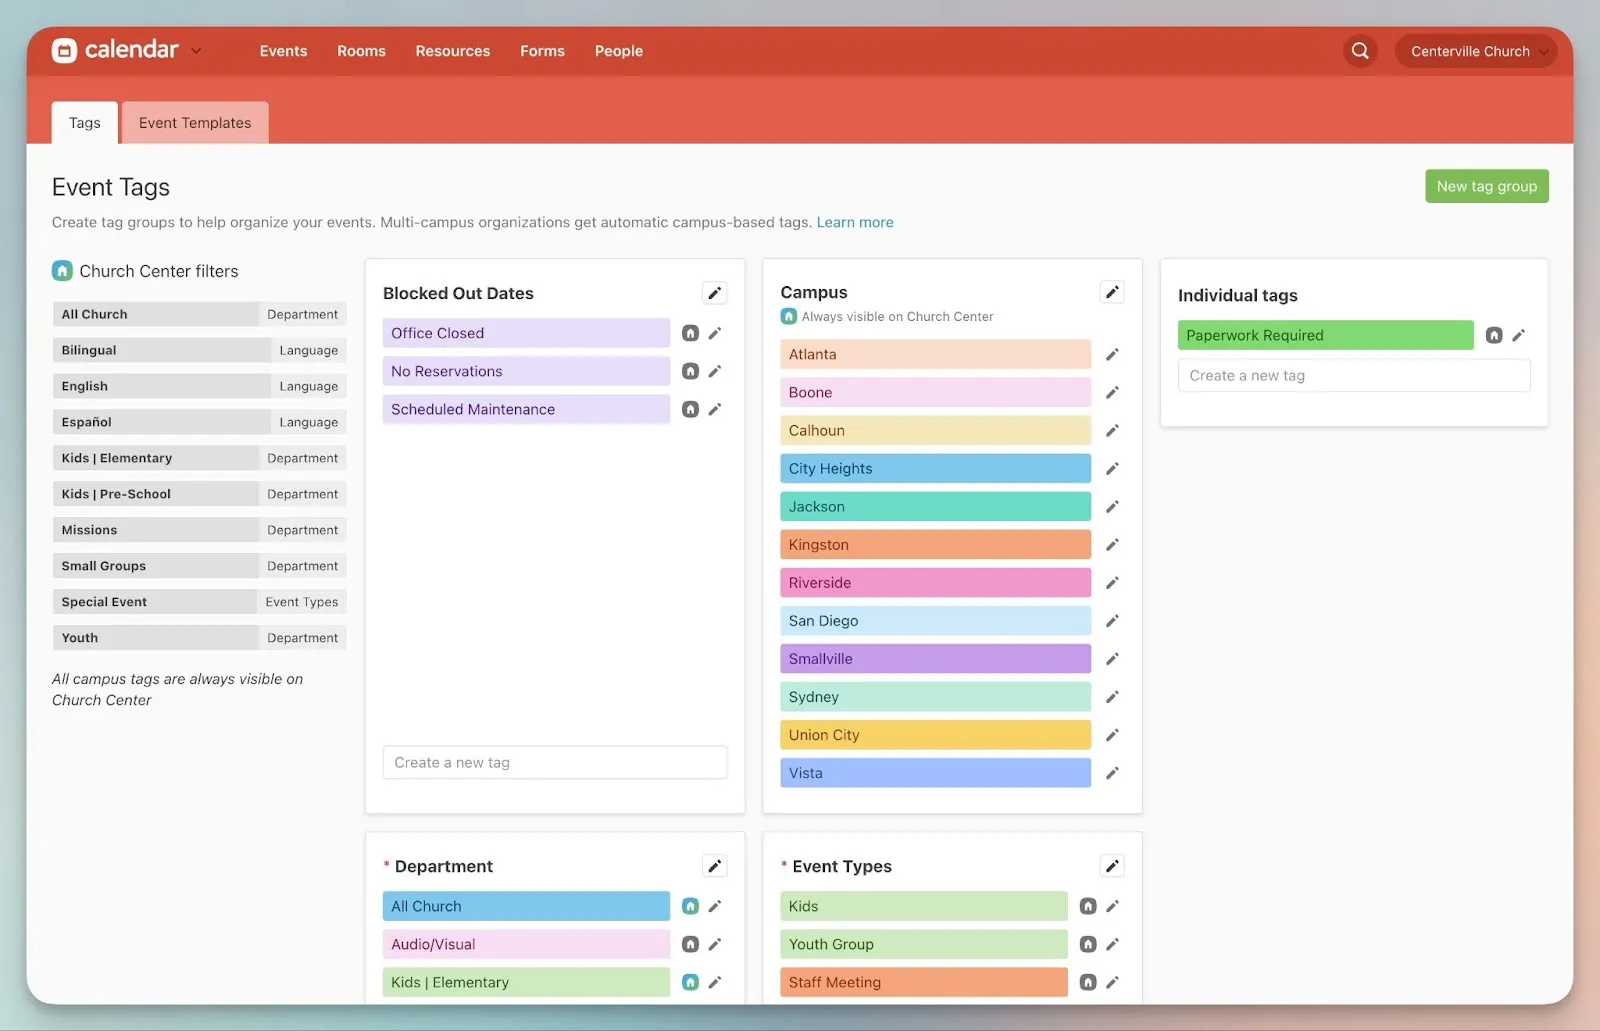This screenshot has height=1031, width=1600.
Task: Toggle Church Center visibility for All Church
Action: [x=690, y=906]
